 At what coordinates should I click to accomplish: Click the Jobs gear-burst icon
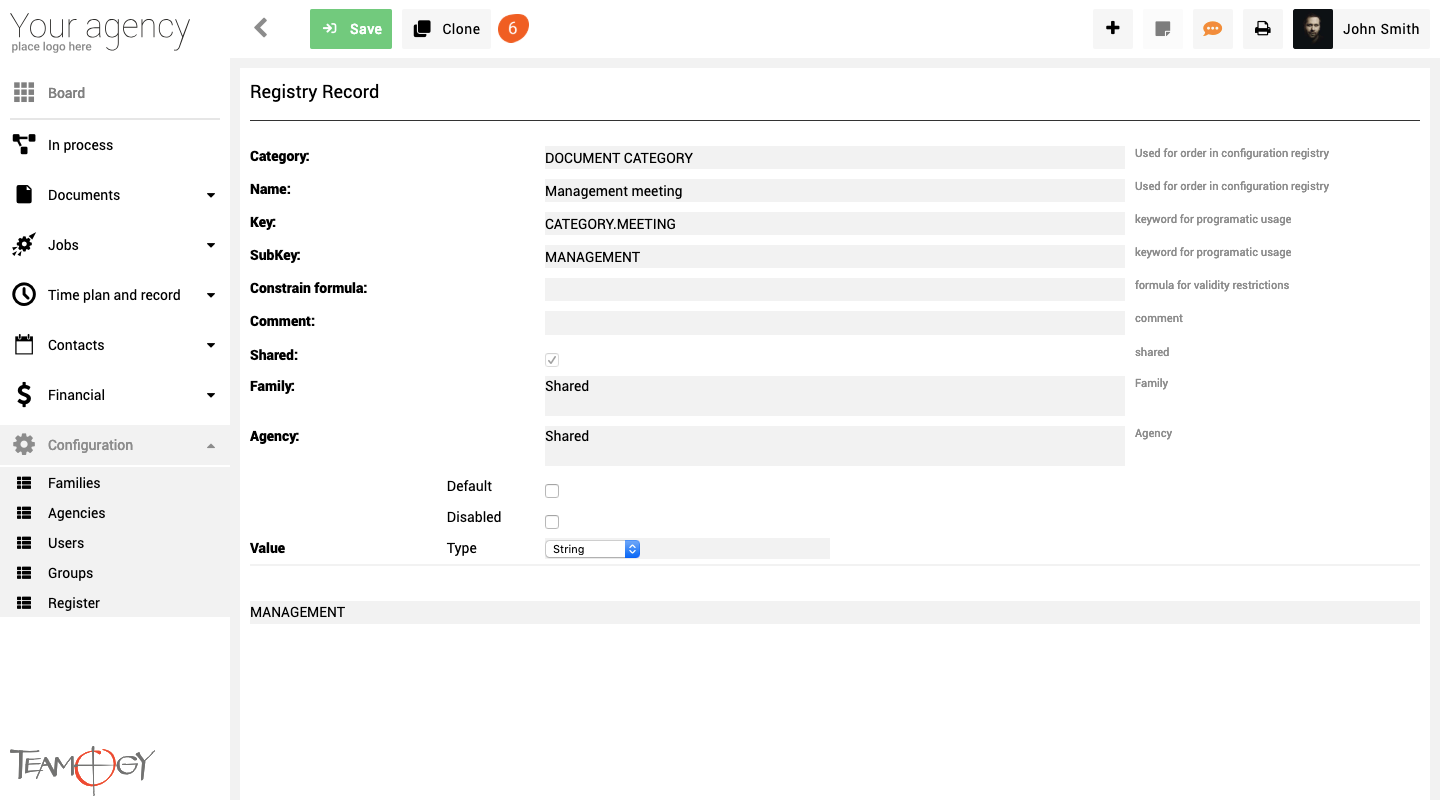pos(24,245)
